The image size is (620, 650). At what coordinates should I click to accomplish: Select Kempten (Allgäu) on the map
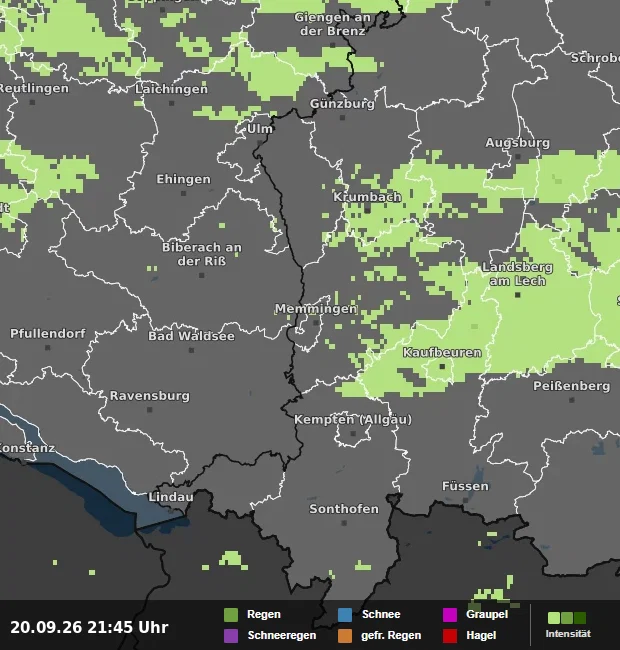click(353, 420)
